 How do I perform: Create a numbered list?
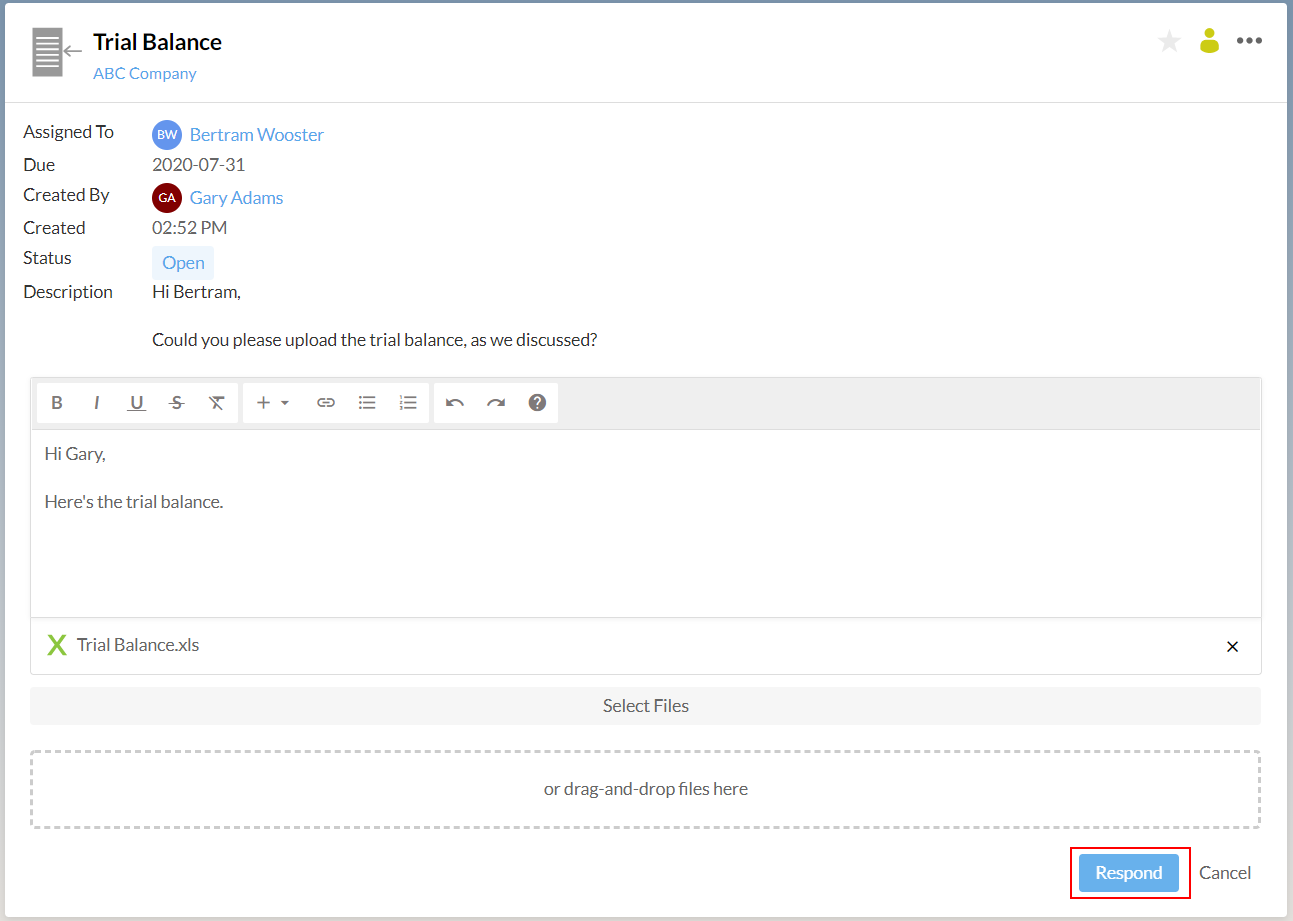[407, 402]
